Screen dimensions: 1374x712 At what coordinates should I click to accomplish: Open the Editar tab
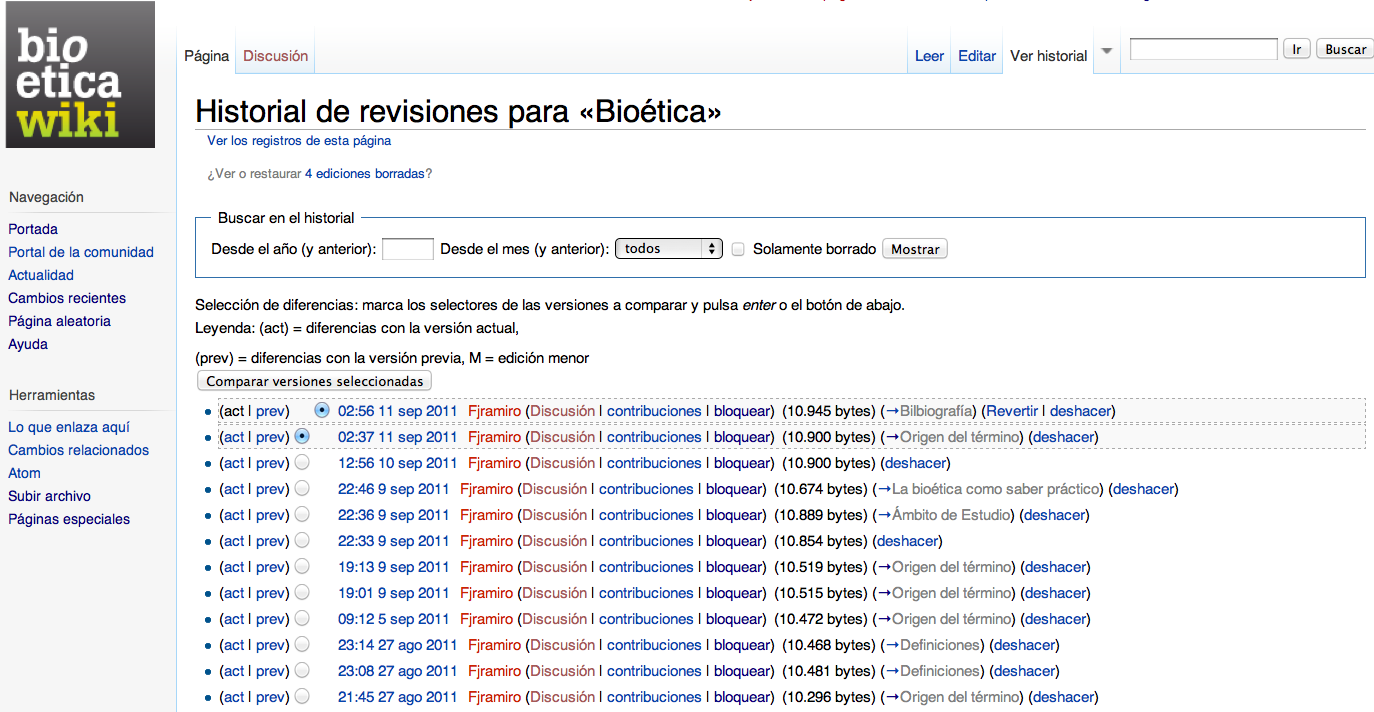(x=976, y=56)
